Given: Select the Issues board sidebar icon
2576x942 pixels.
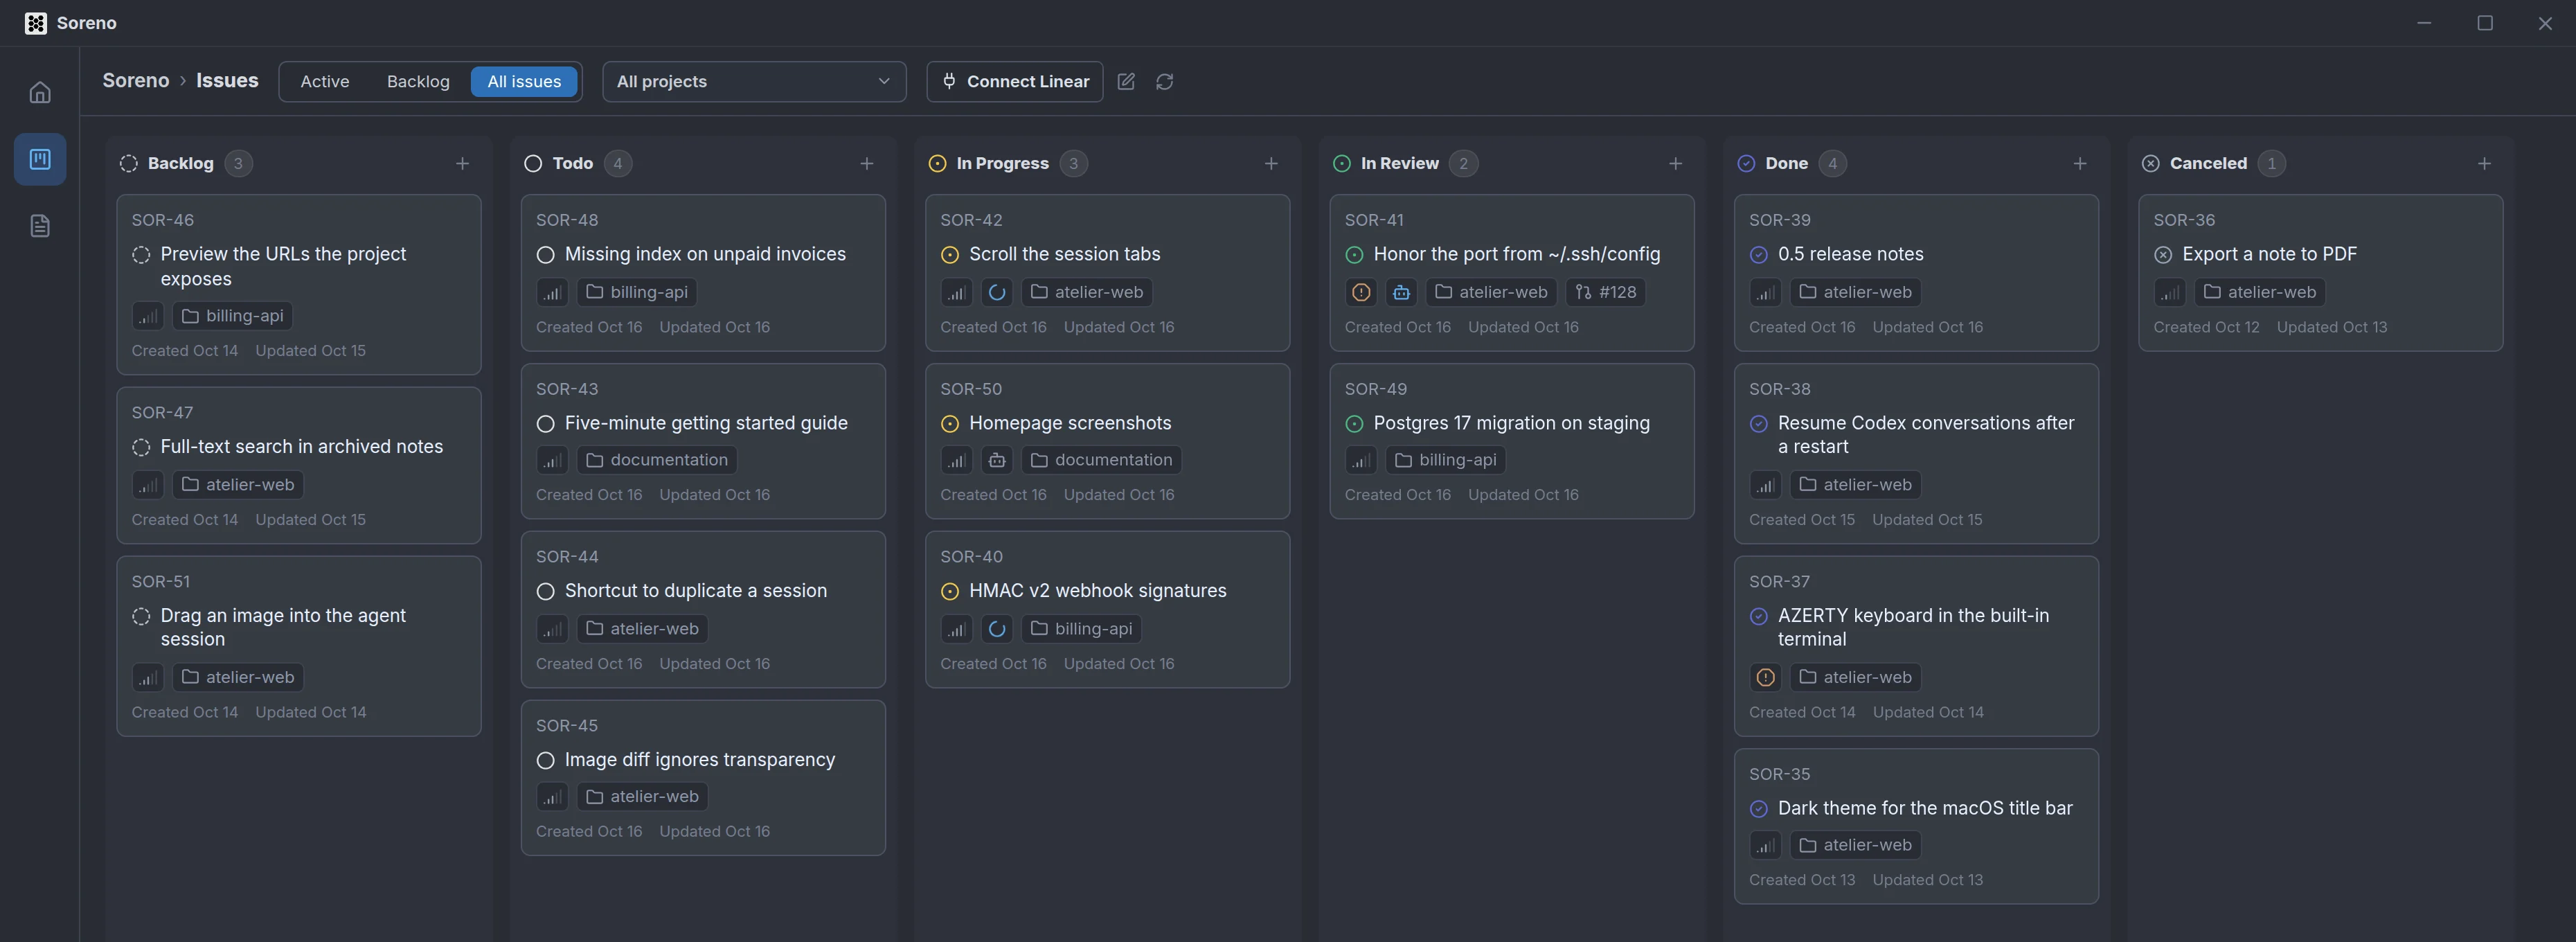Looking at the screenshot, I should pyautogui.click(x=40, y=159).
